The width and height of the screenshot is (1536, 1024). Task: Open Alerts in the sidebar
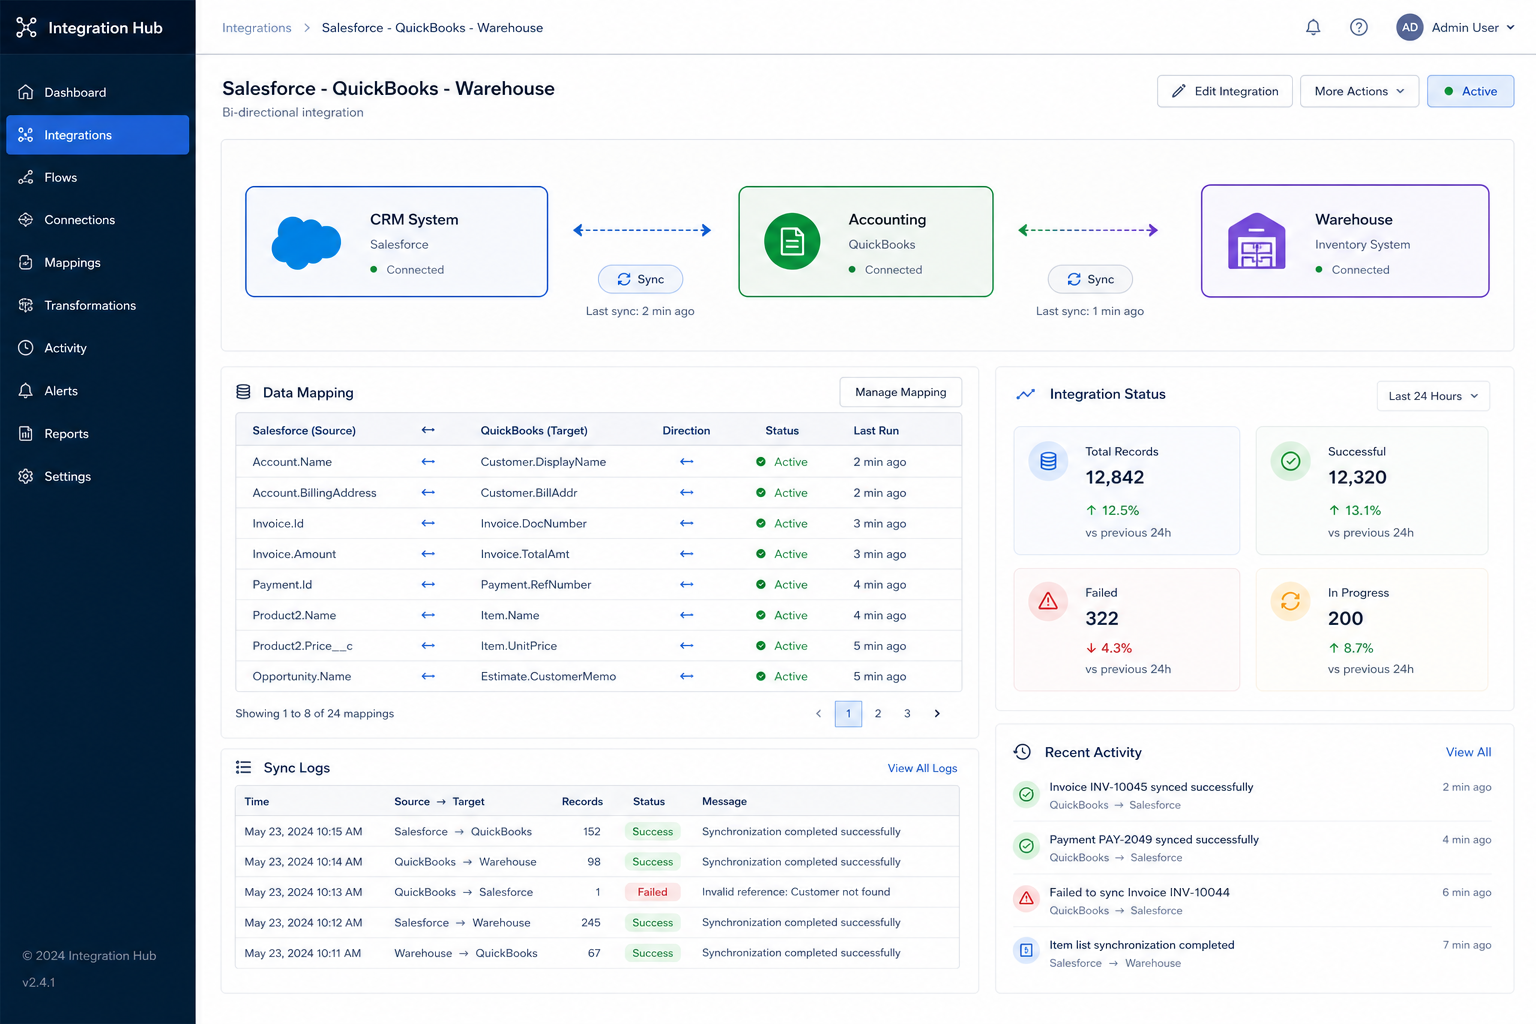[97, 391]
